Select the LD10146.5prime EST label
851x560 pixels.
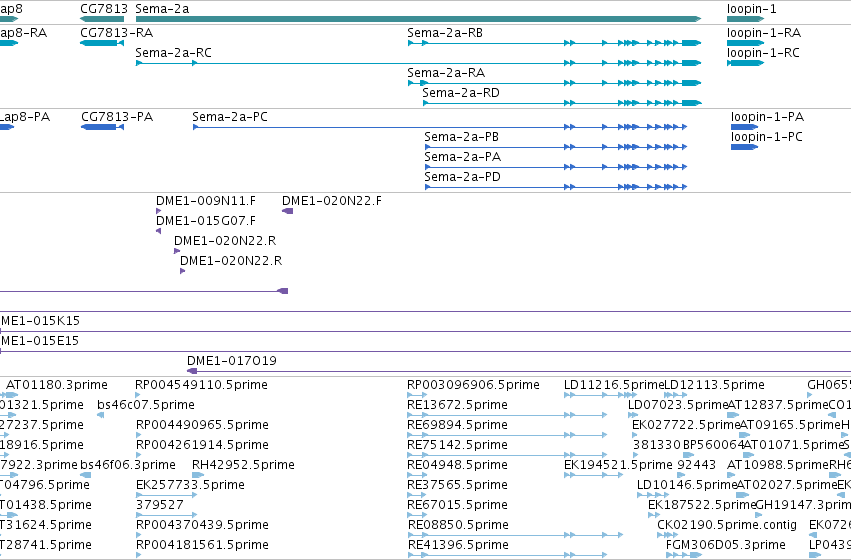687,486
